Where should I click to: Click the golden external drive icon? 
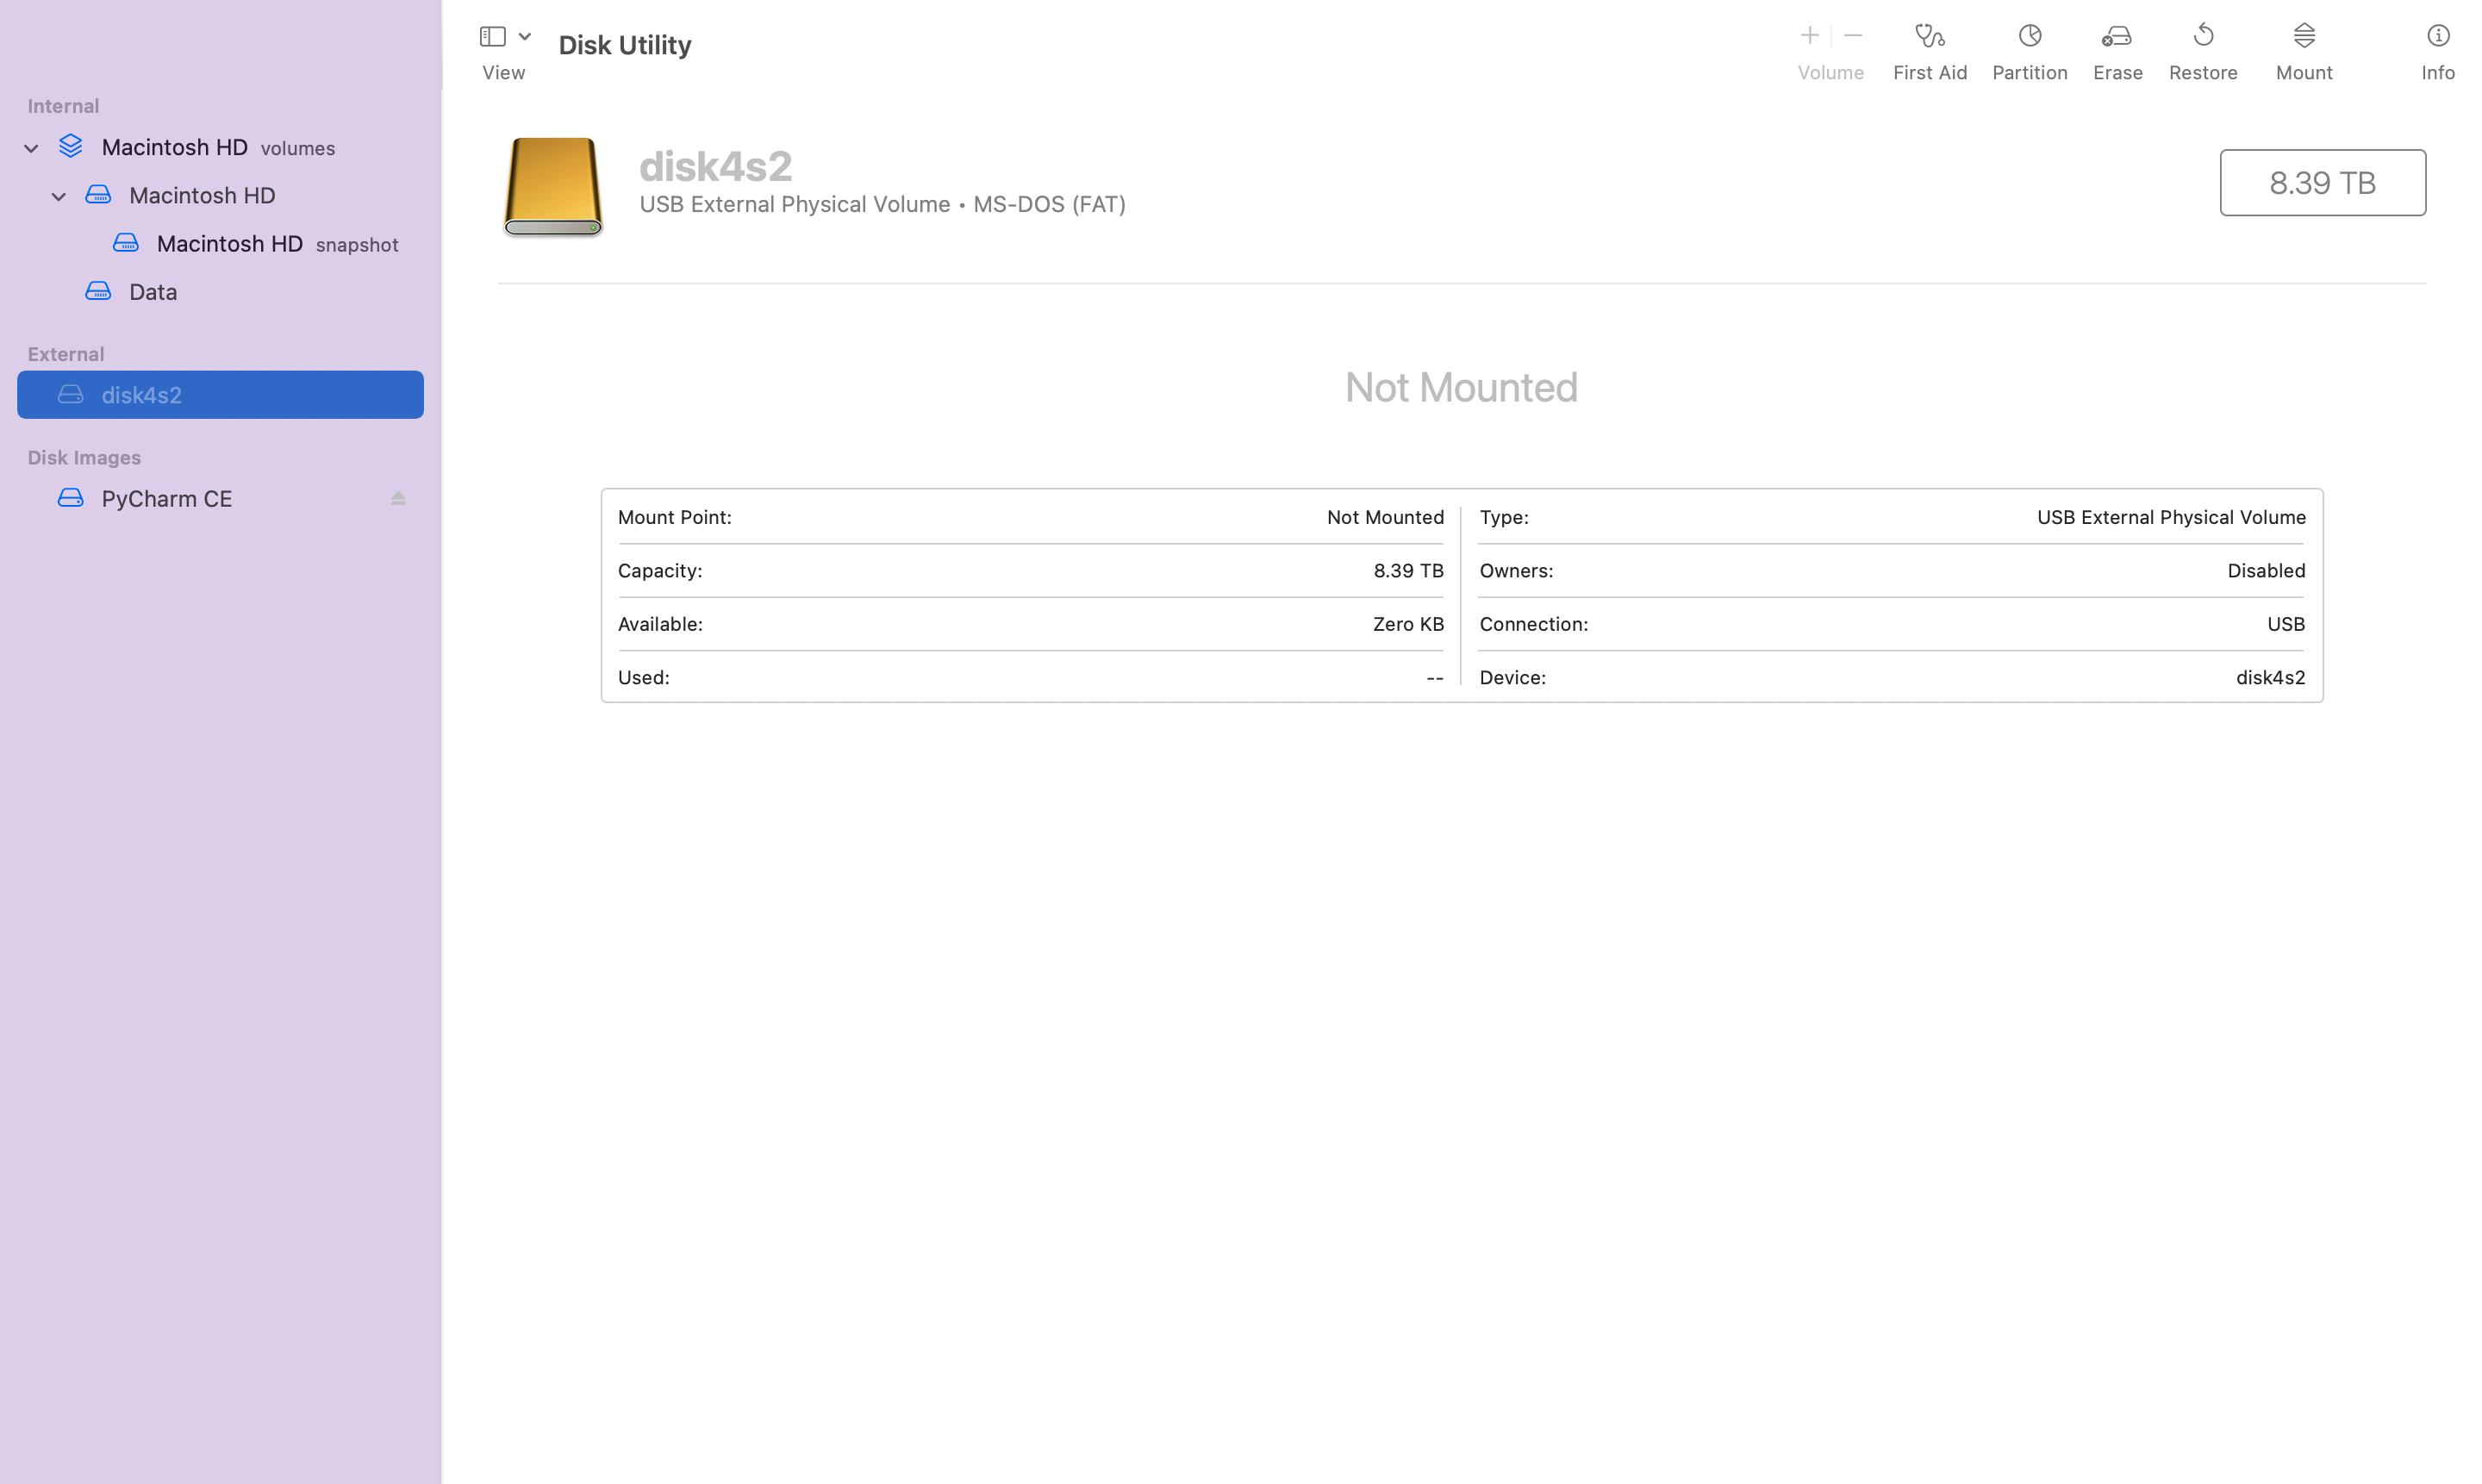553,186
